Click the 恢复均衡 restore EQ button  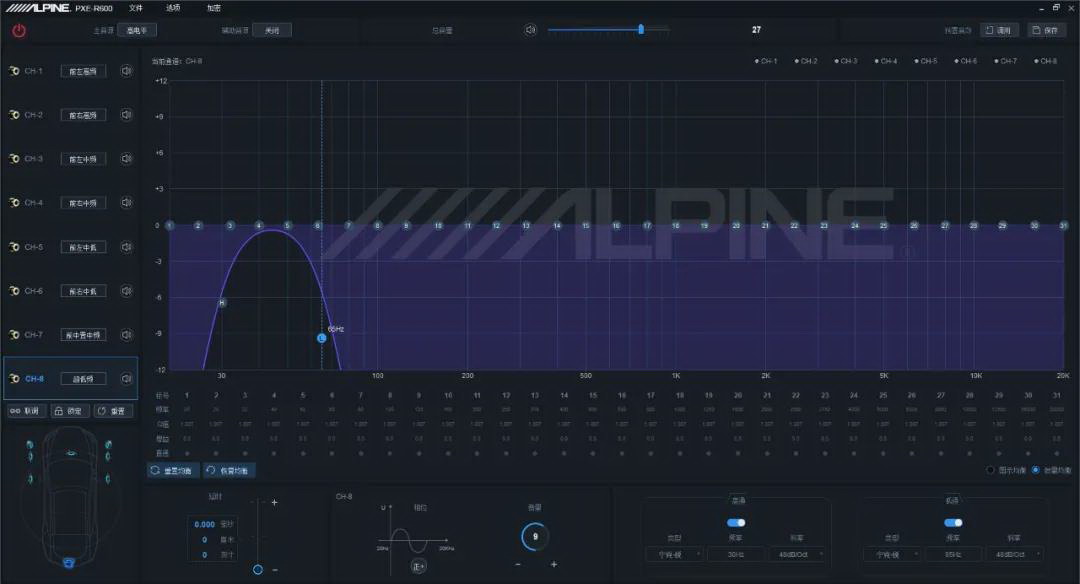click(229, 470)
